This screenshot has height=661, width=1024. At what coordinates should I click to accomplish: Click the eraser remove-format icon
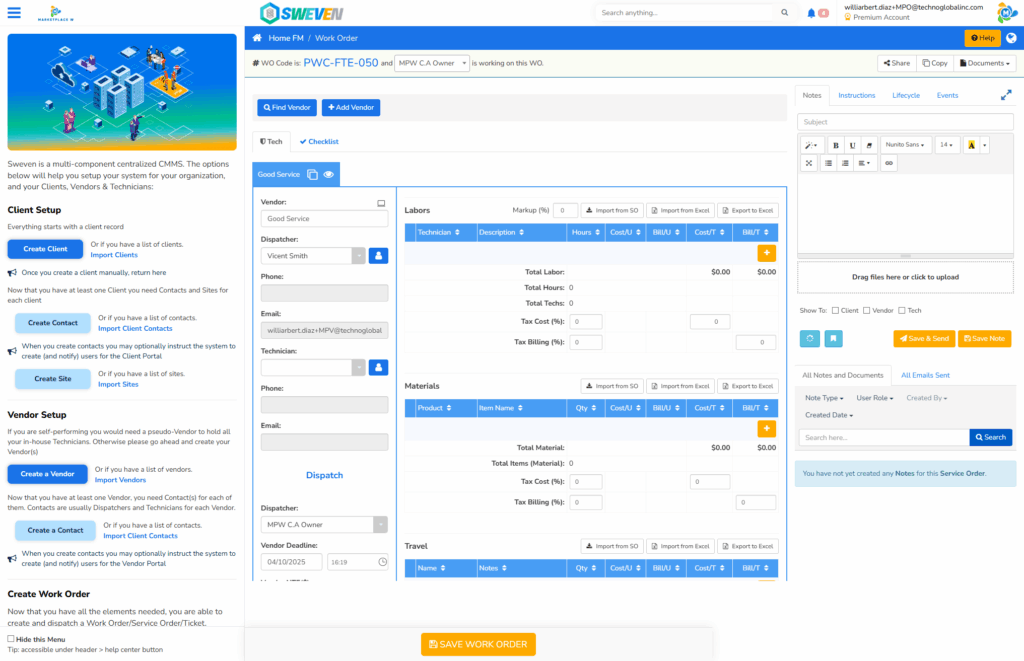click(x=869, y=145)
